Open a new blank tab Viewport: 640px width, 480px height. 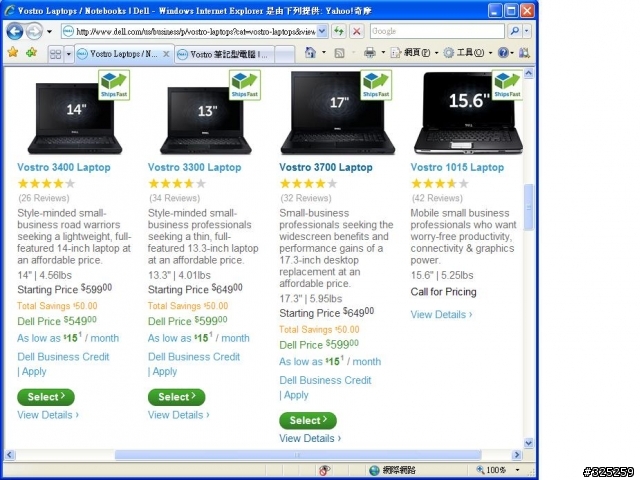pos(285,54)
